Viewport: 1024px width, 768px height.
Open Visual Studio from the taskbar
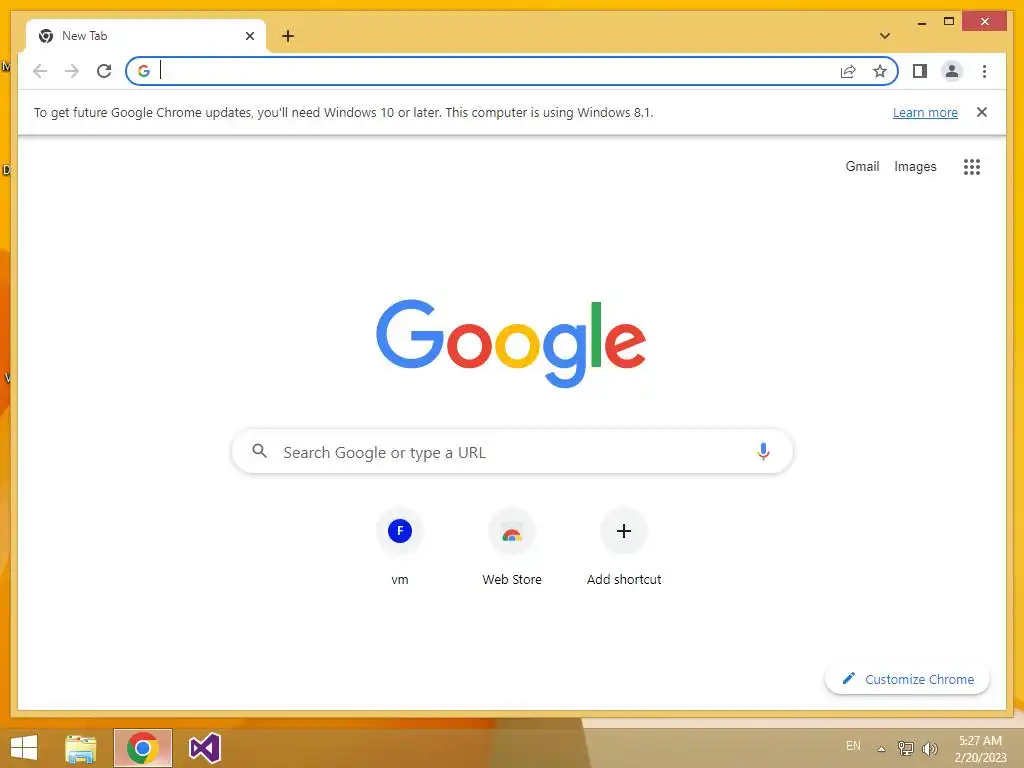204,748
